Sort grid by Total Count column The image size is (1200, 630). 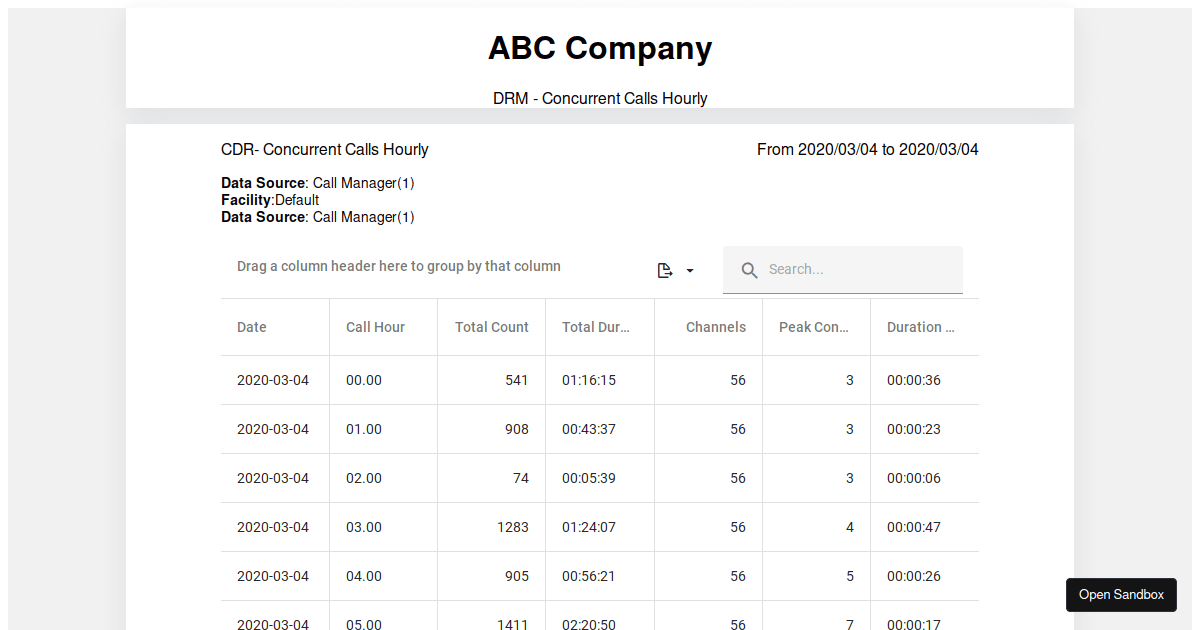(x=491, y=327)
